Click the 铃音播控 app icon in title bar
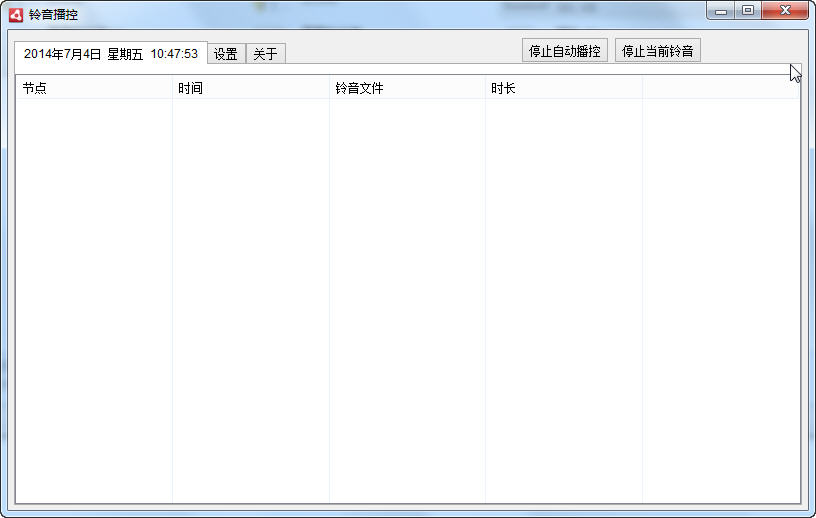This screenshot has height=518, width=816. click(x=16, y=14)
